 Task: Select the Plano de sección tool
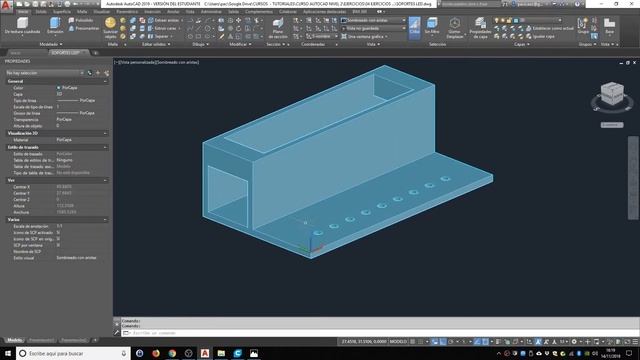click(x=278, y=28)
